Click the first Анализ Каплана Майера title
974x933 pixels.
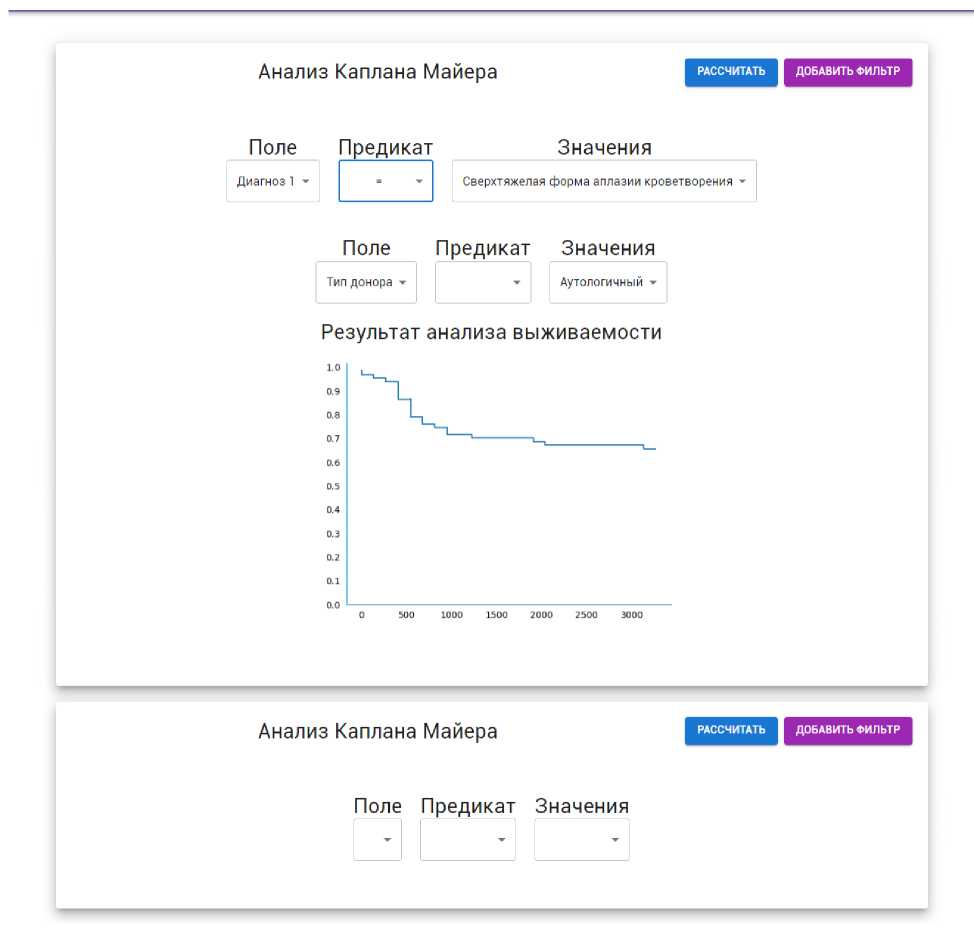[x=377, y=72]
